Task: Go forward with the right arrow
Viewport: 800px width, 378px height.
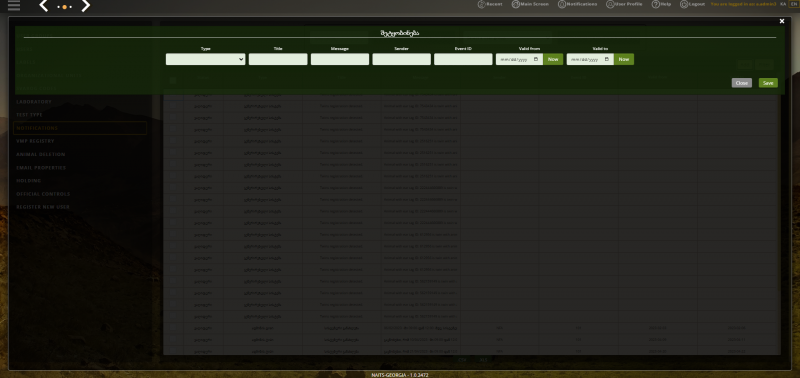Action: [x=85, y=6]
